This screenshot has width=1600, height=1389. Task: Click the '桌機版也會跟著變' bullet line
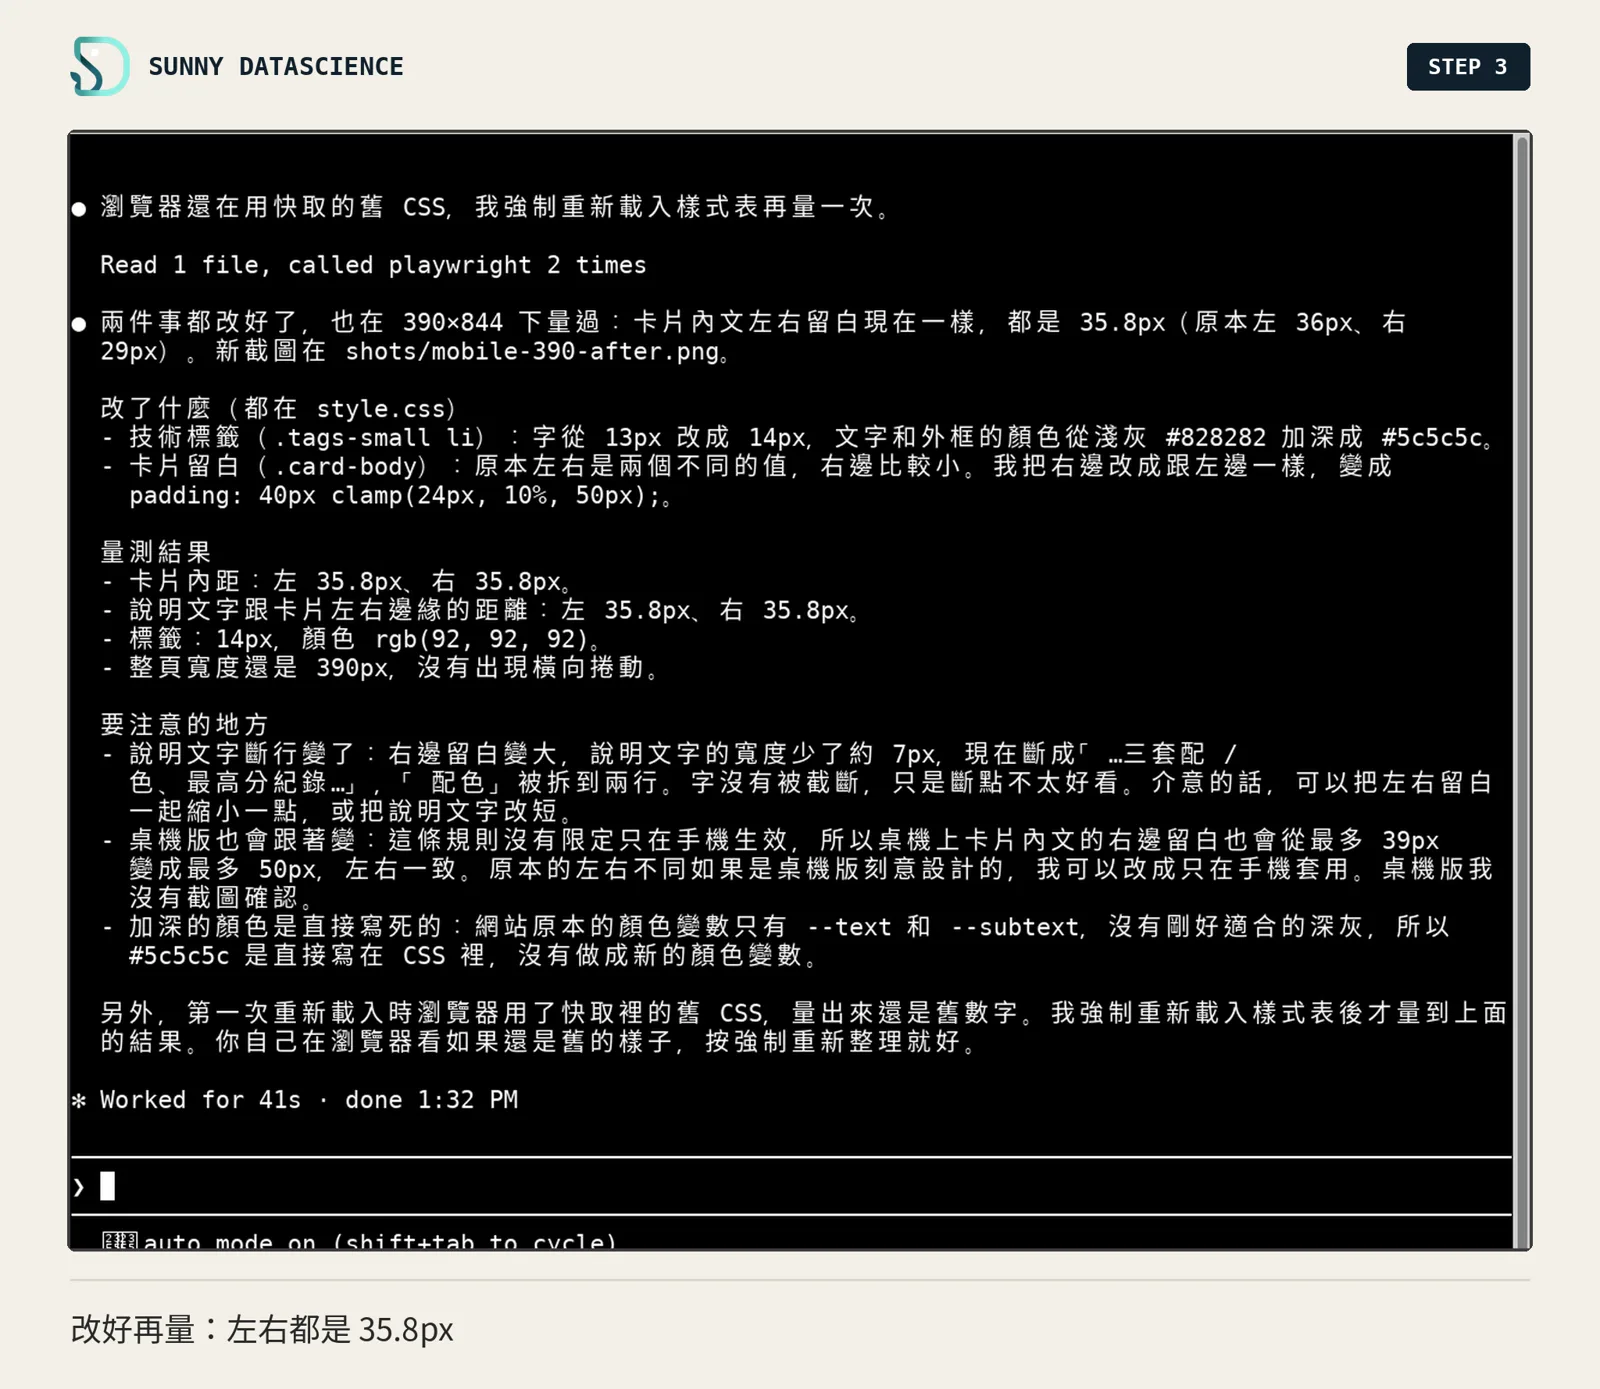(x=797, y=869)
